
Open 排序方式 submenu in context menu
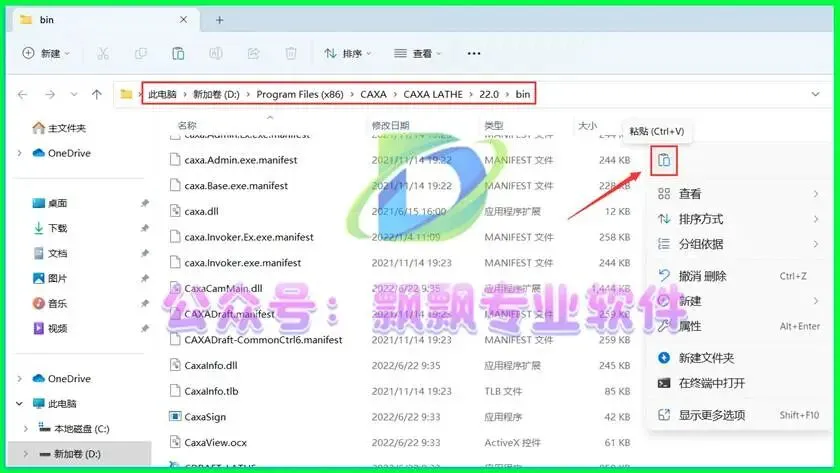(738, 219)
